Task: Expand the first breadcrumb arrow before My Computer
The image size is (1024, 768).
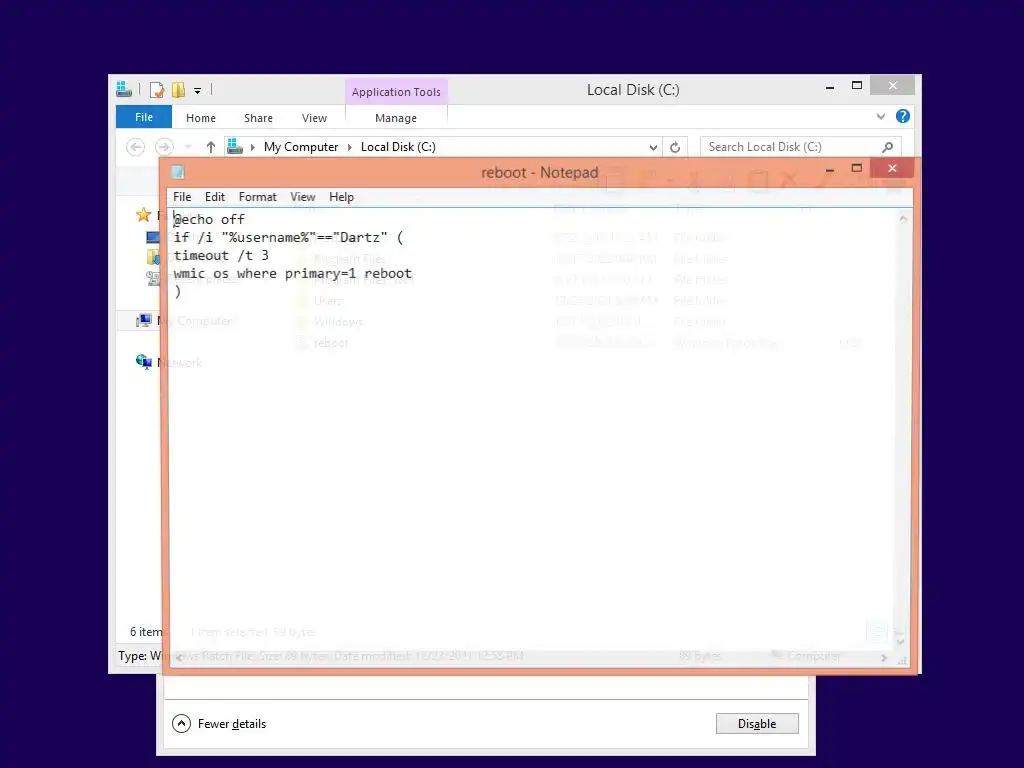Action: [x=252, y=147]
